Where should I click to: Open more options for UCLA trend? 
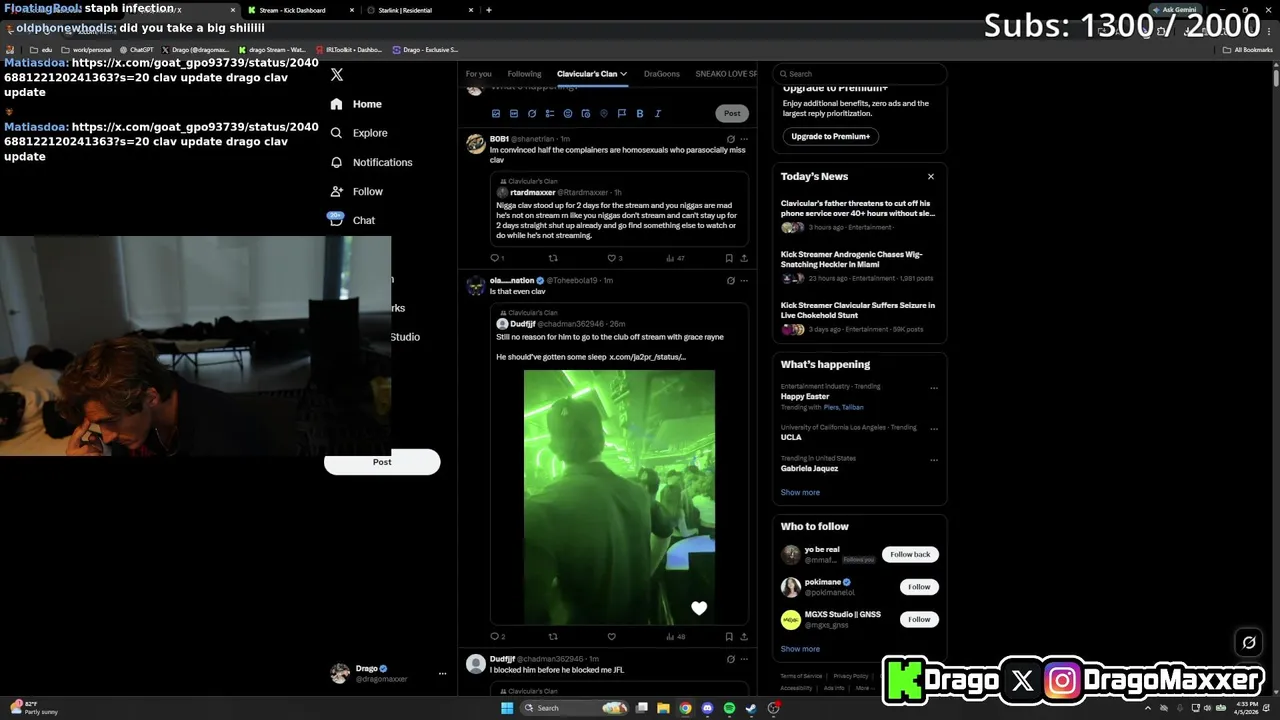point(934,428)
